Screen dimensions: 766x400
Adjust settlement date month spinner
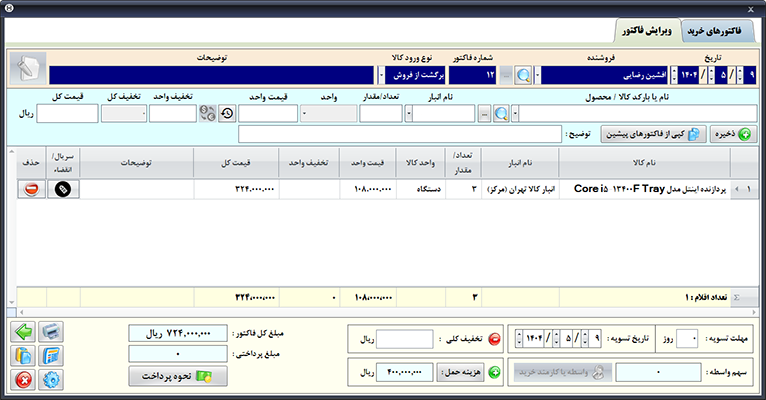(556, 338)
